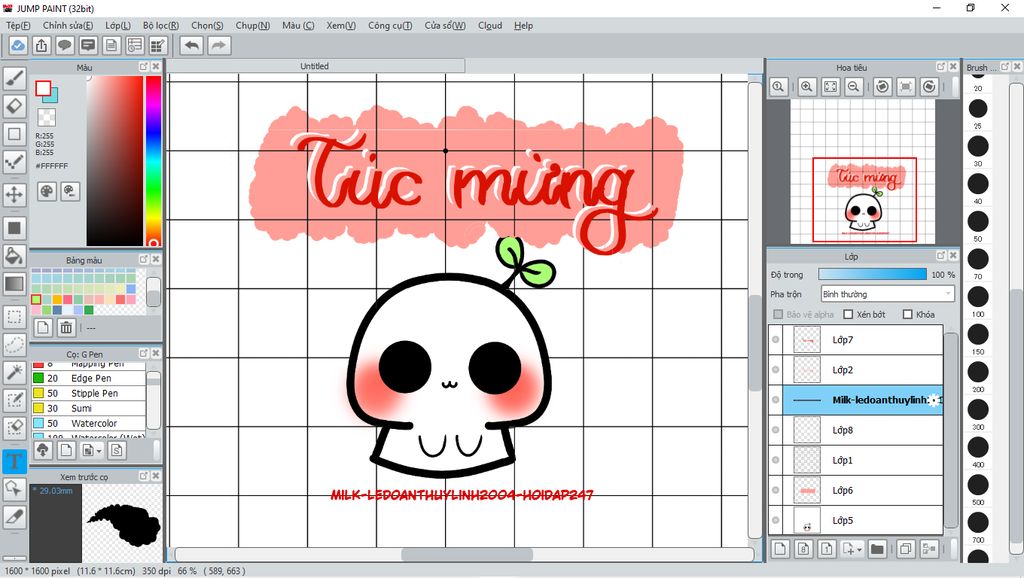Click the Undo arrow

click(x=191, y=45)
